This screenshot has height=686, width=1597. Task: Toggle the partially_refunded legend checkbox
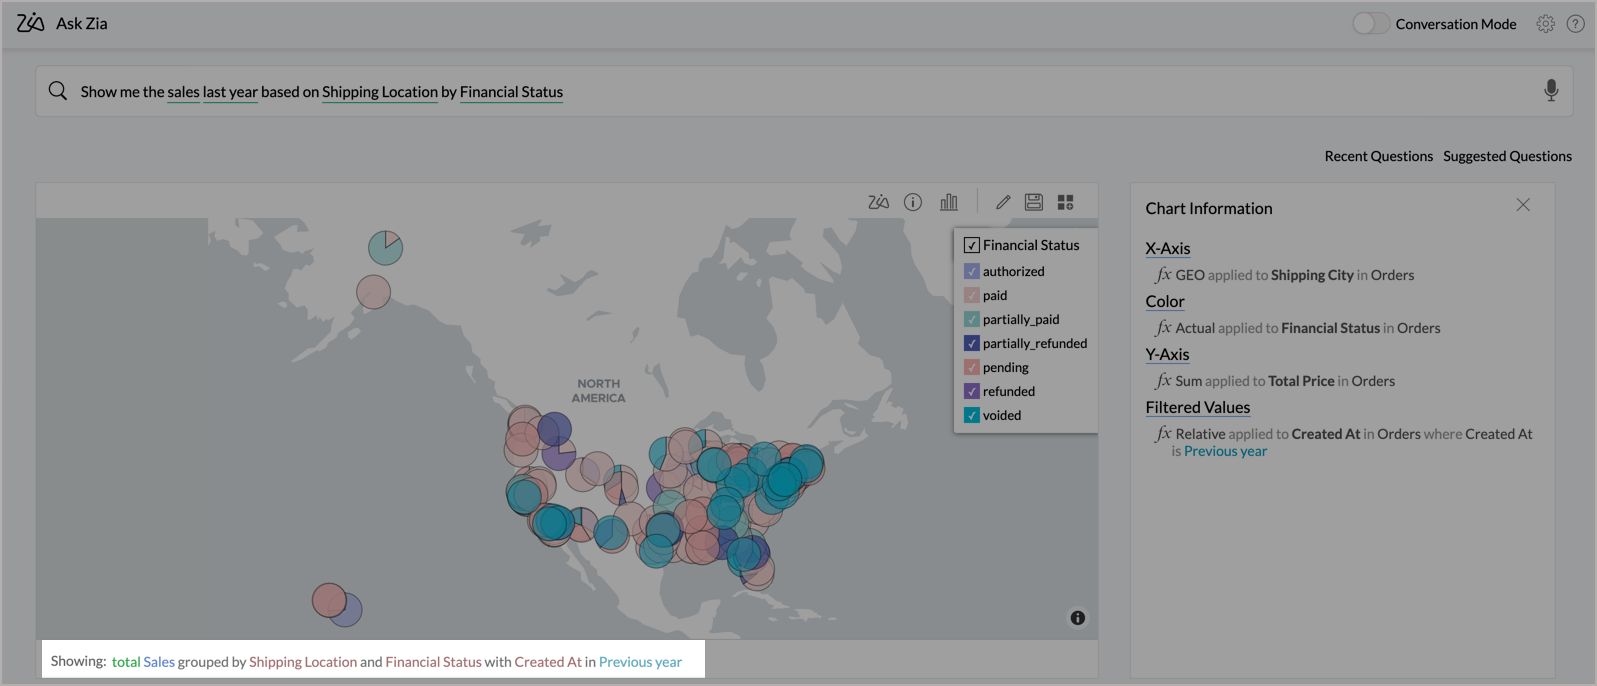[971, 343]
